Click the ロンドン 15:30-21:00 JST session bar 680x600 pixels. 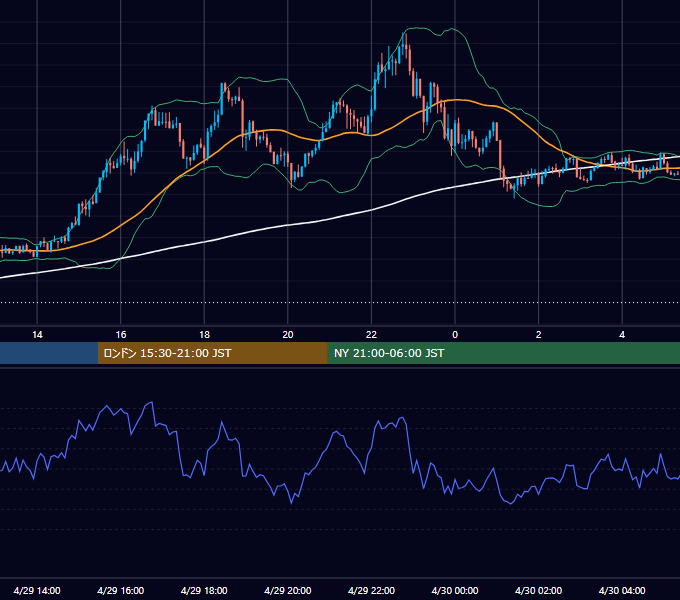(212, 353)
